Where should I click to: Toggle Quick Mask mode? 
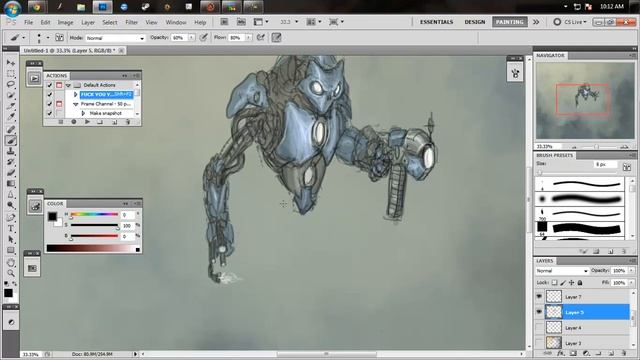pyautogui.click(x=11, y=322)
